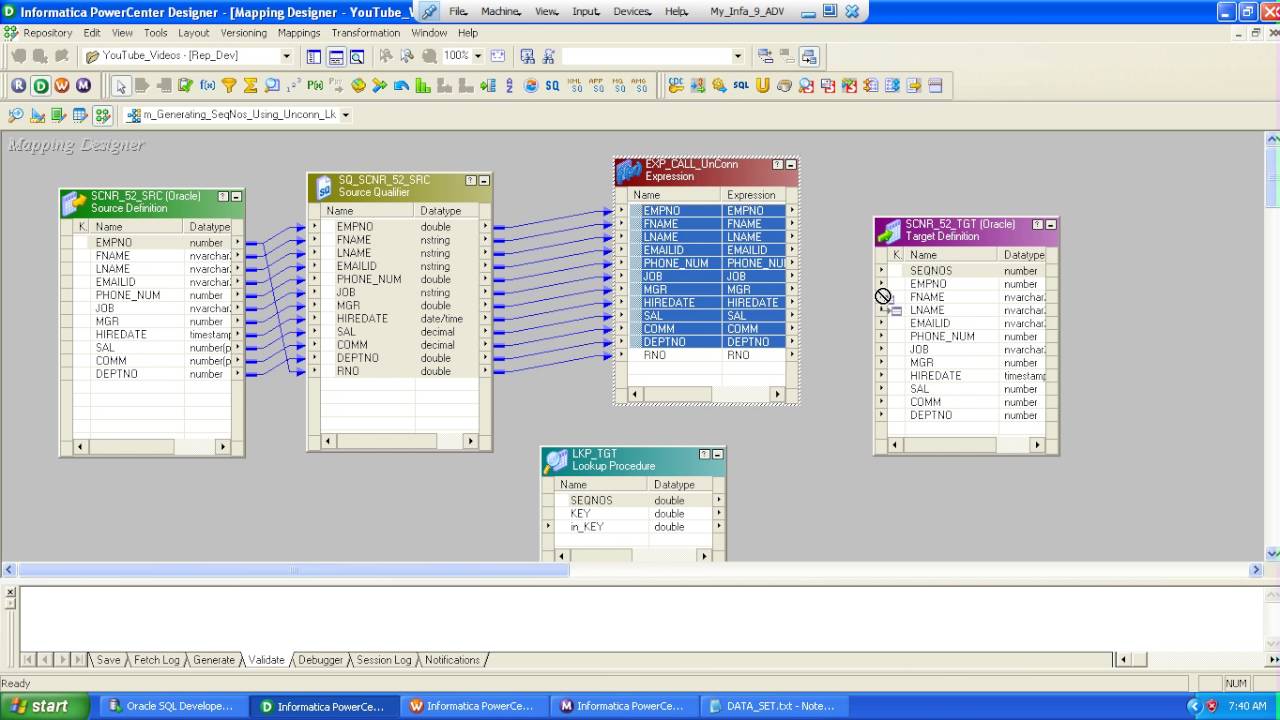Launch Workflow Monitor (M) icon
This screenshot has height=720, width=1280.
coord(83,86)
